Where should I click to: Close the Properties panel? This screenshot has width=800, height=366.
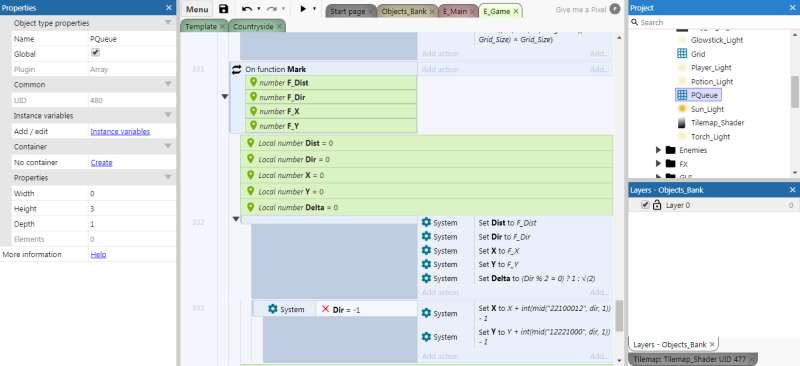pos(169,8)
